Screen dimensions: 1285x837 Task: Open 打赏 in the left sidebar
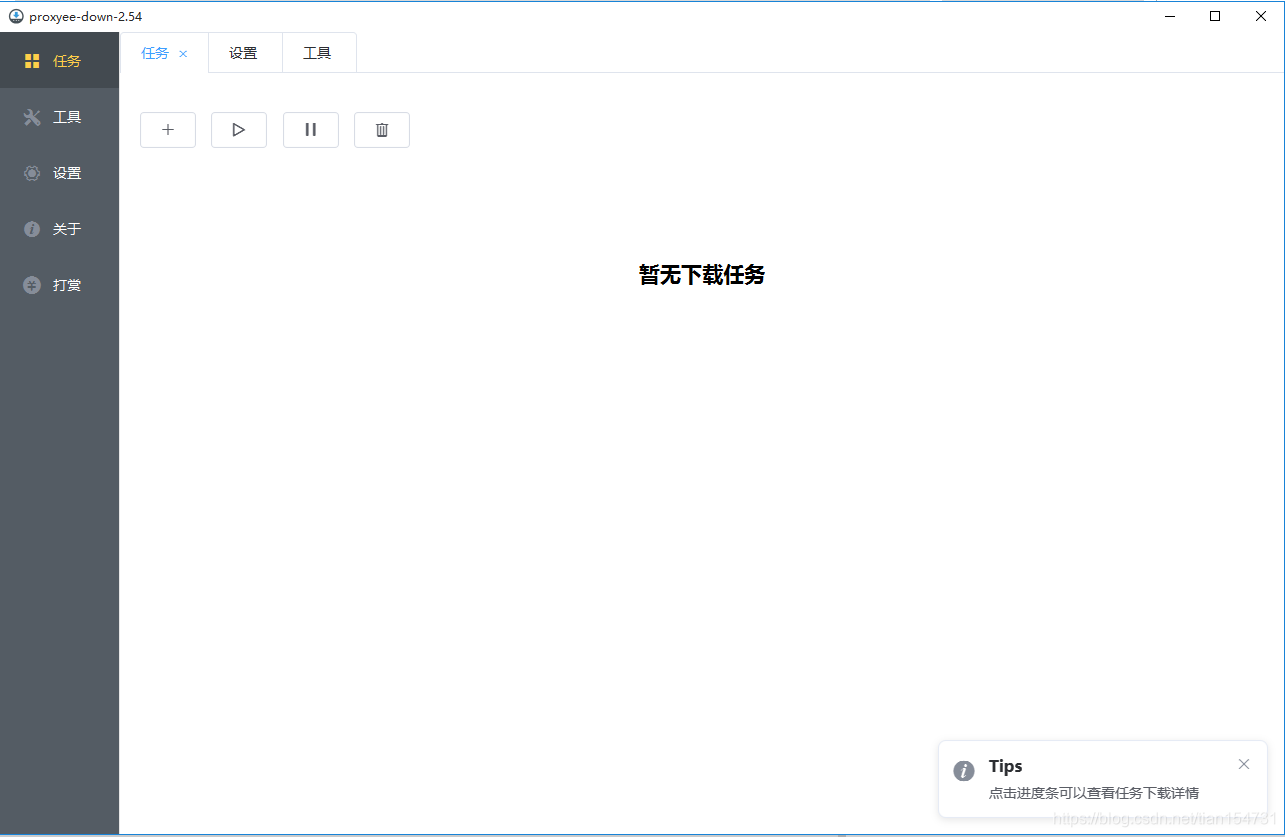pyautogui.click(x=59, y=285)
